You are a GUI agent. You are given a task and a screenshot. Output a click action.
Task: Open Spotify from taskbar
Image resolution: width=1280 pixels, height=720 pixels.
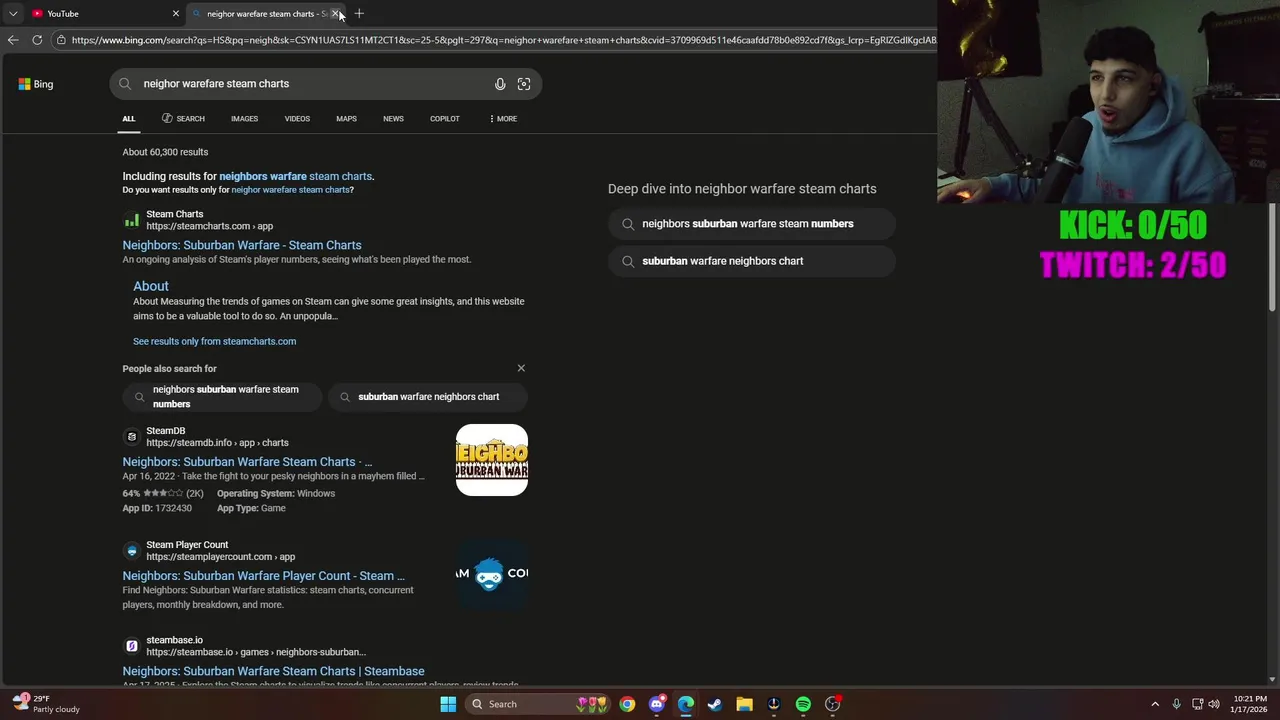pos(803,704)
